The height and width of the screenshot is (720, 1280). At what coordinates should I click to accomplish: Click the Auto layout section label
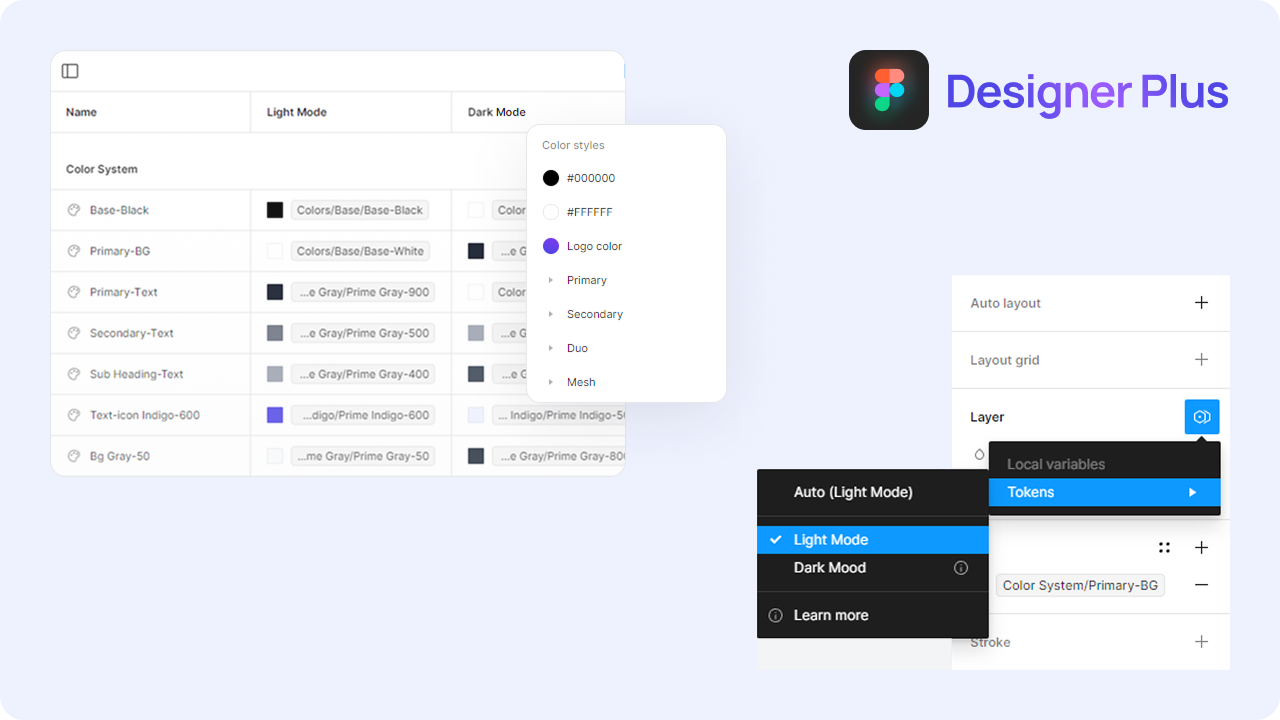[x=1005, y=303]
